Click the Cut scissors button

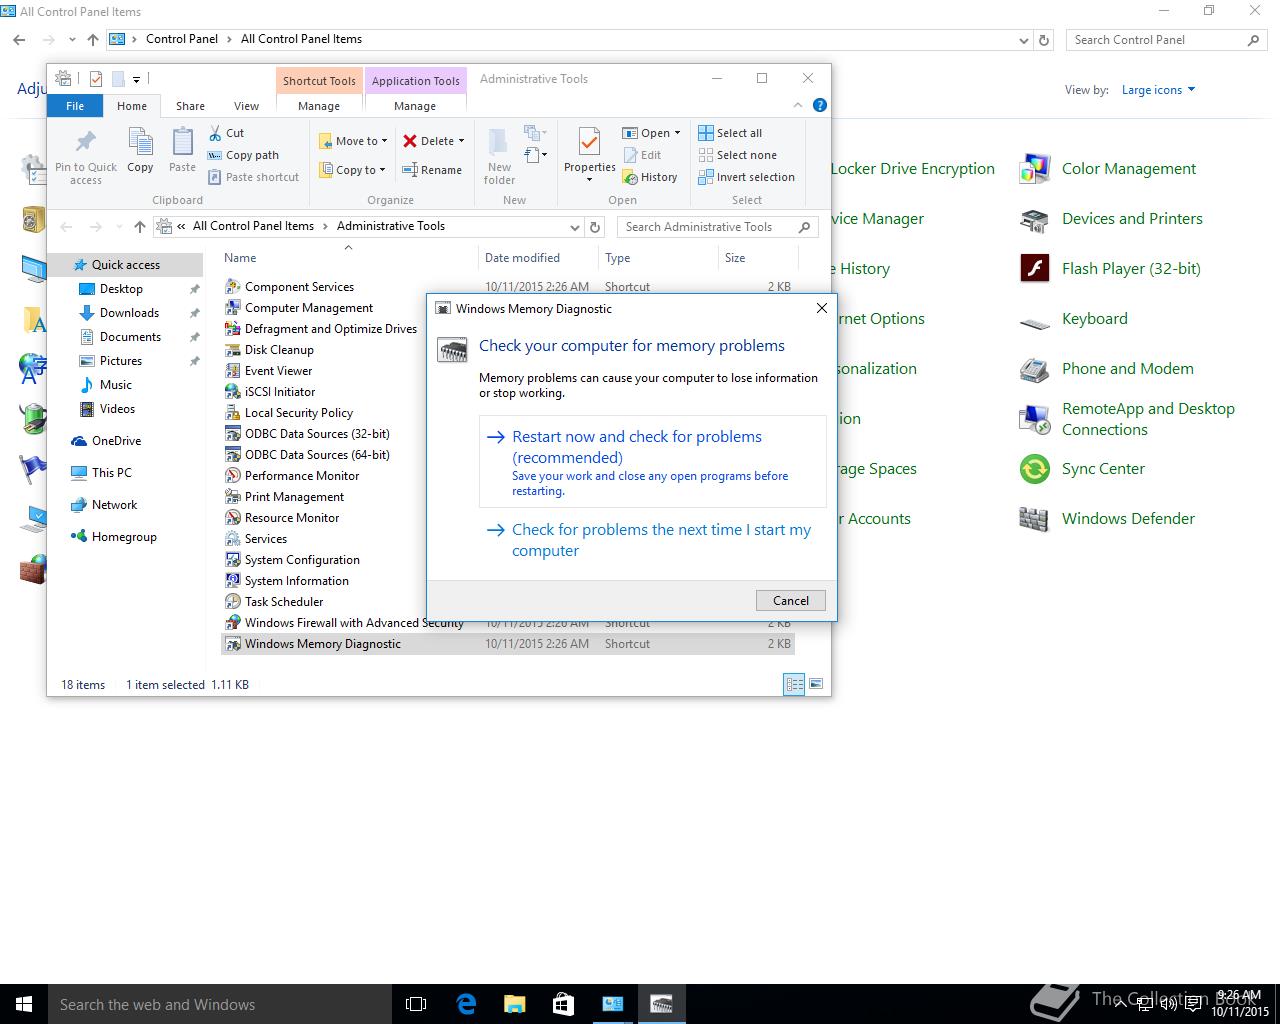pos(226,133)
